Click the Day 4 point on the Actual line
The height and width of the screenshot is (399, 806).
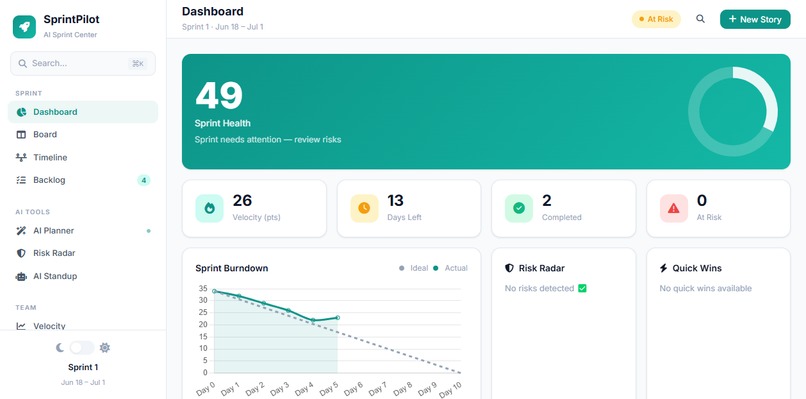click(x=313, y=320)
